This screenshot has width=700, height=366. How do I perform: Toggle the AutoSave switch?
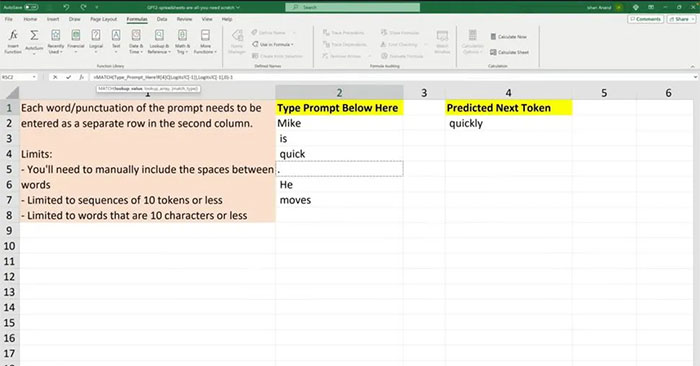pyautogui.click(x=31, y=7)
